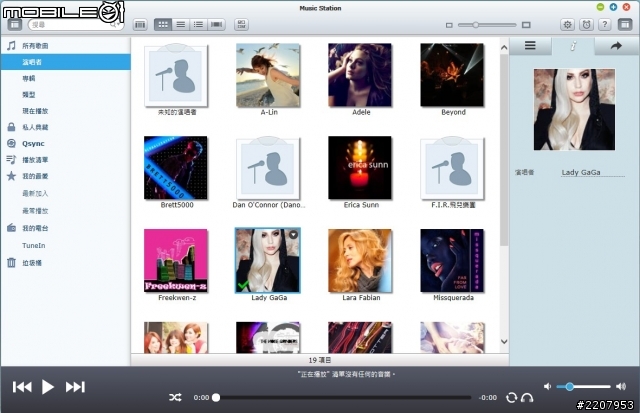This screenshot has width=640, height=413.
Task: Open the Beyond artist thumbnail
Action: (452, 75)
